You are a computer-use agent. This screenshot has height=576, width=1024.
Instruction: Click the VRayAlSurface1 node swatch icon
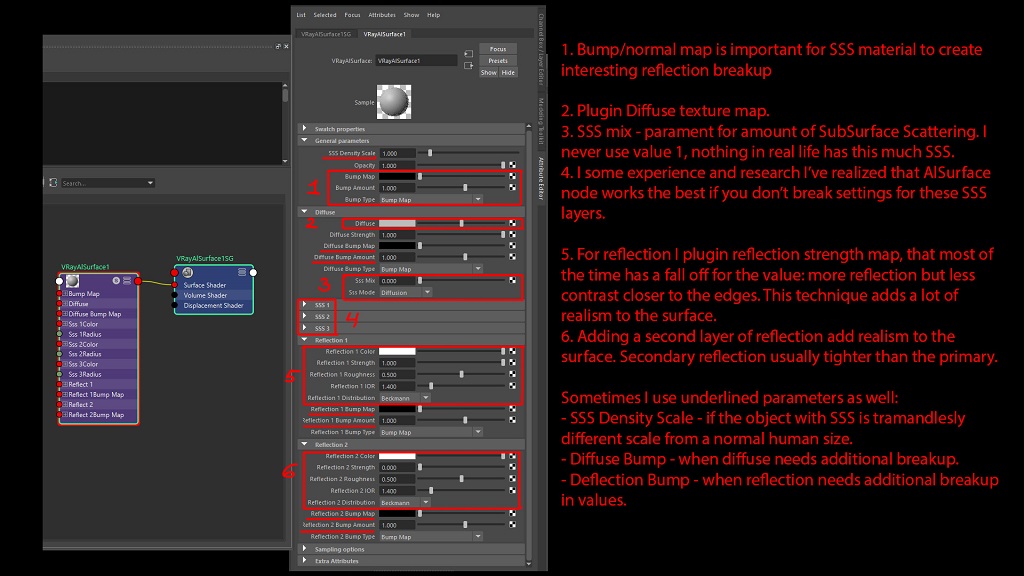pos(72,281)
